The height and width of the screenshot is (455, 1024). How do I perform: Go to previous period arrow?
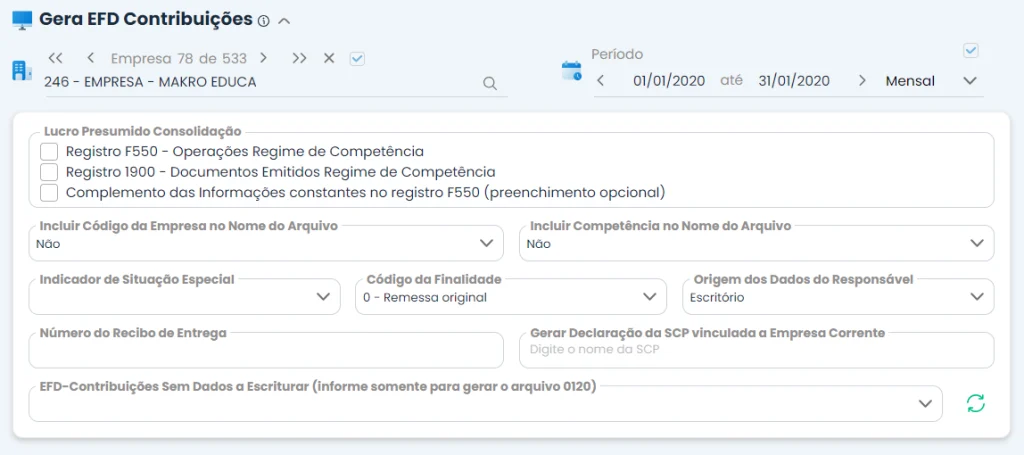(x=601, y=81)
